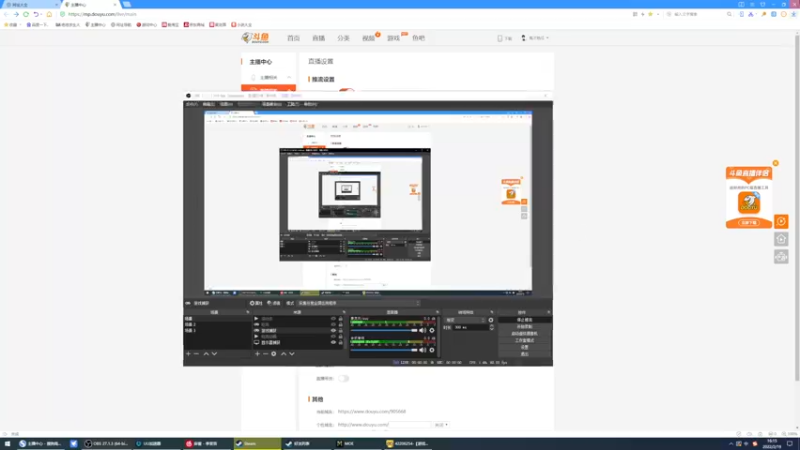Viewport: 800px width, 450px height.
Task: Open 直播 in Douyu navigation
Action: tap(318, 38)
